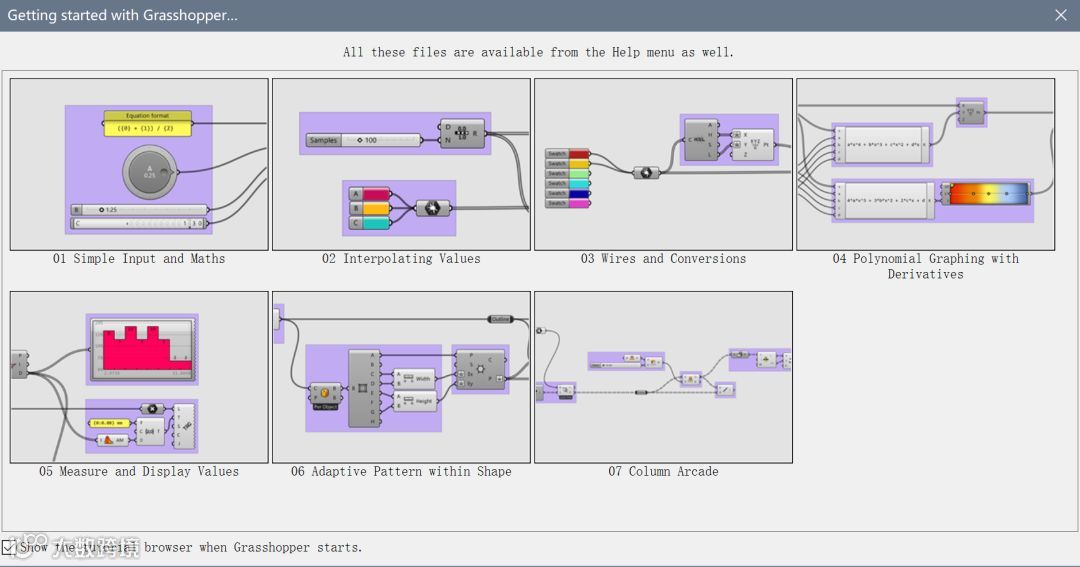Click '06 Adaptive Pattern within Shape' caption

(x=402, y=472)
